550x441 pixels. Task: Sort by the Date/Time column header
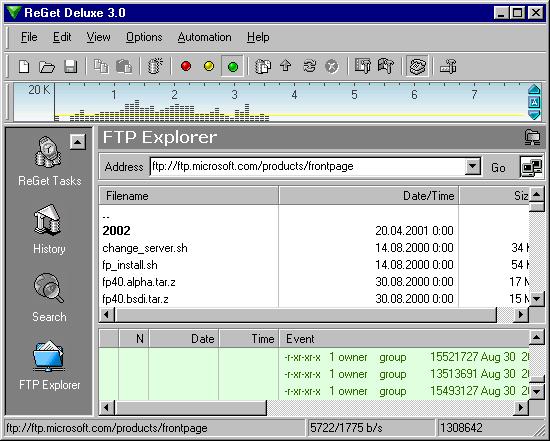click(x=369, y=195)
